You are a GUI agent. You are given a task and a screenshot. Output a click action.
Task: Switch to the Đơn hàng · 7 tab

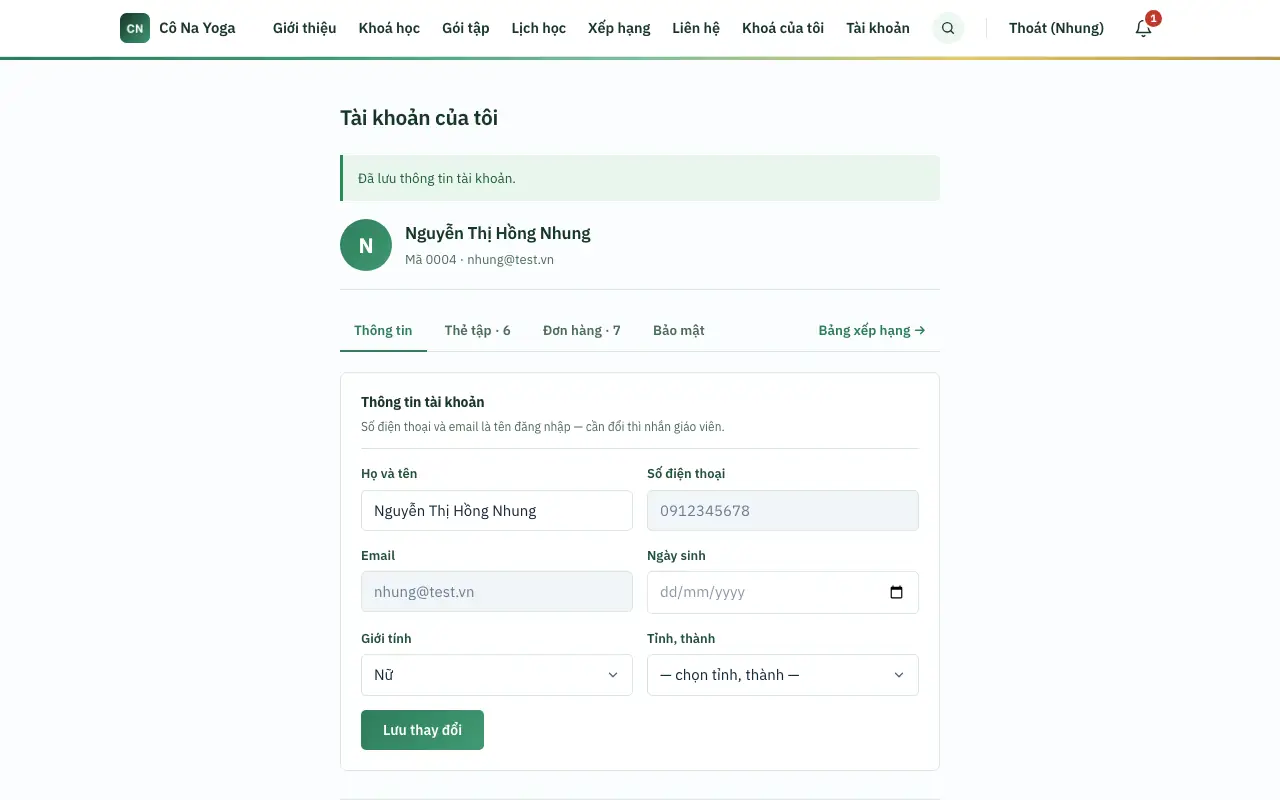(x=582, y=330)
